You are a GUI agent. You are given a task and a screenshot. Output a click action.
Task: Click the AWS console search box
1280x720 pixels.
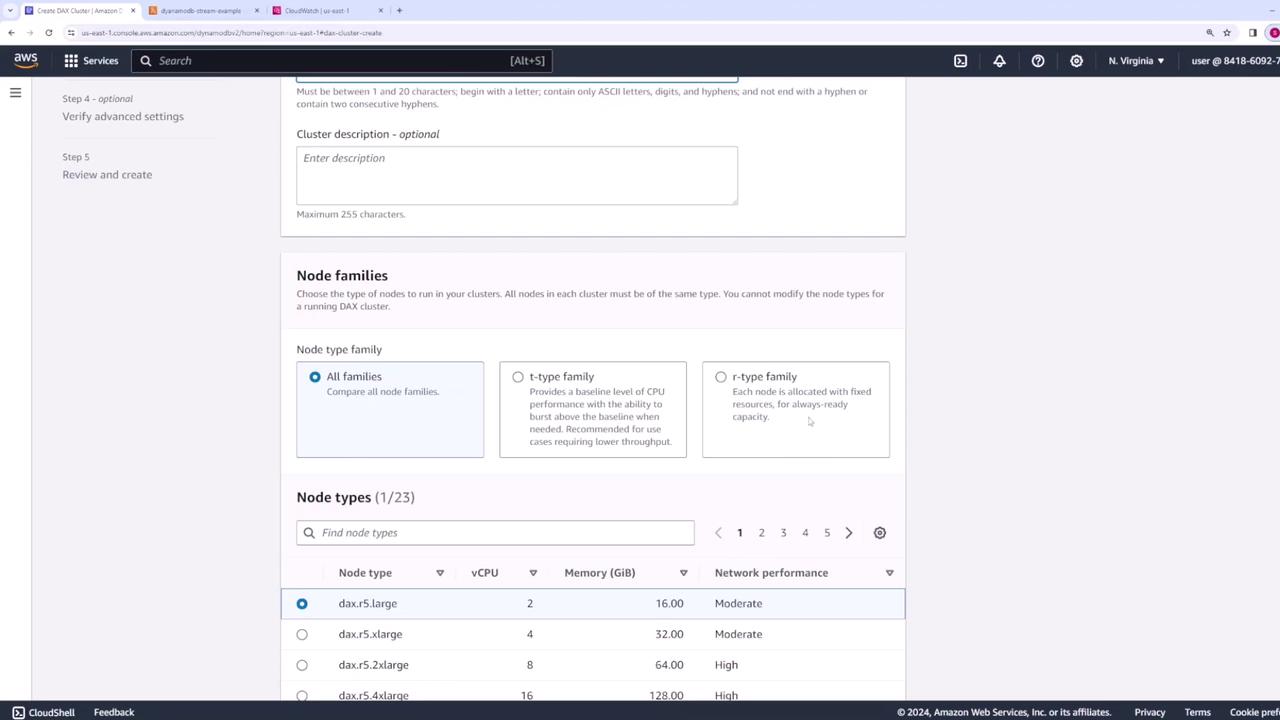[x=341, y=61]
